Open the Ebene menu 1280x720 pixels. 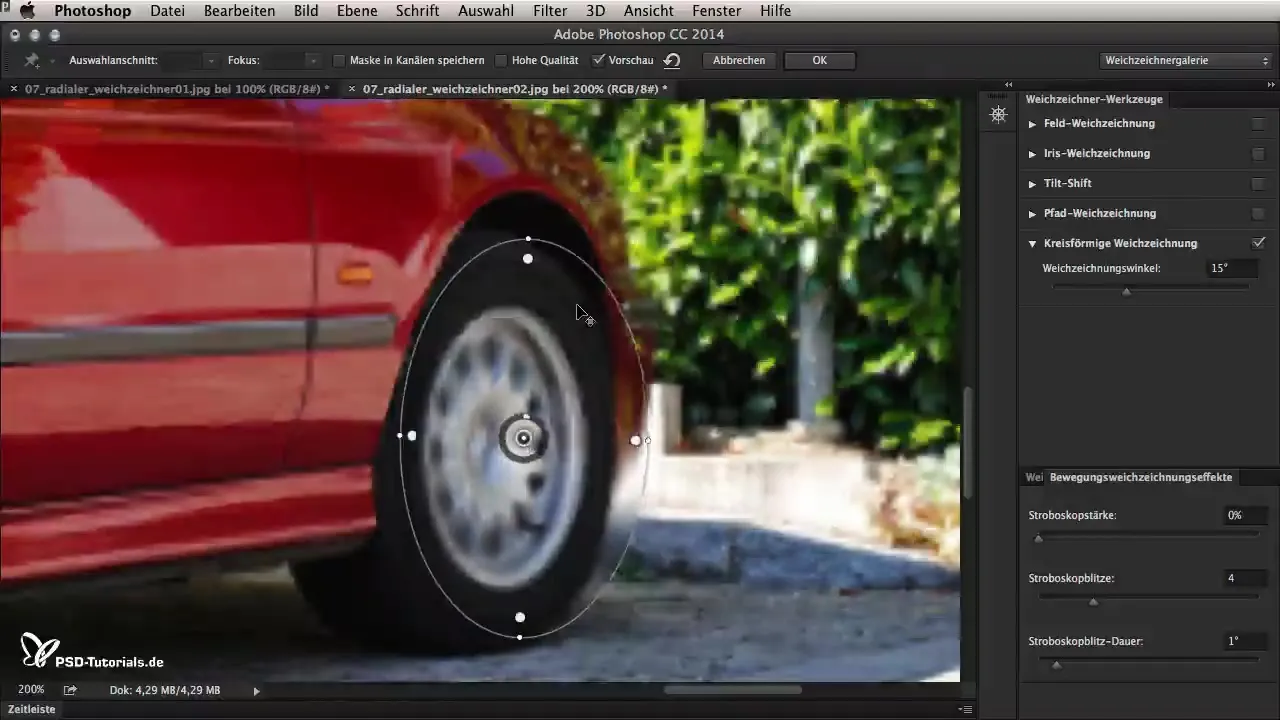click(x=359, y=11)
